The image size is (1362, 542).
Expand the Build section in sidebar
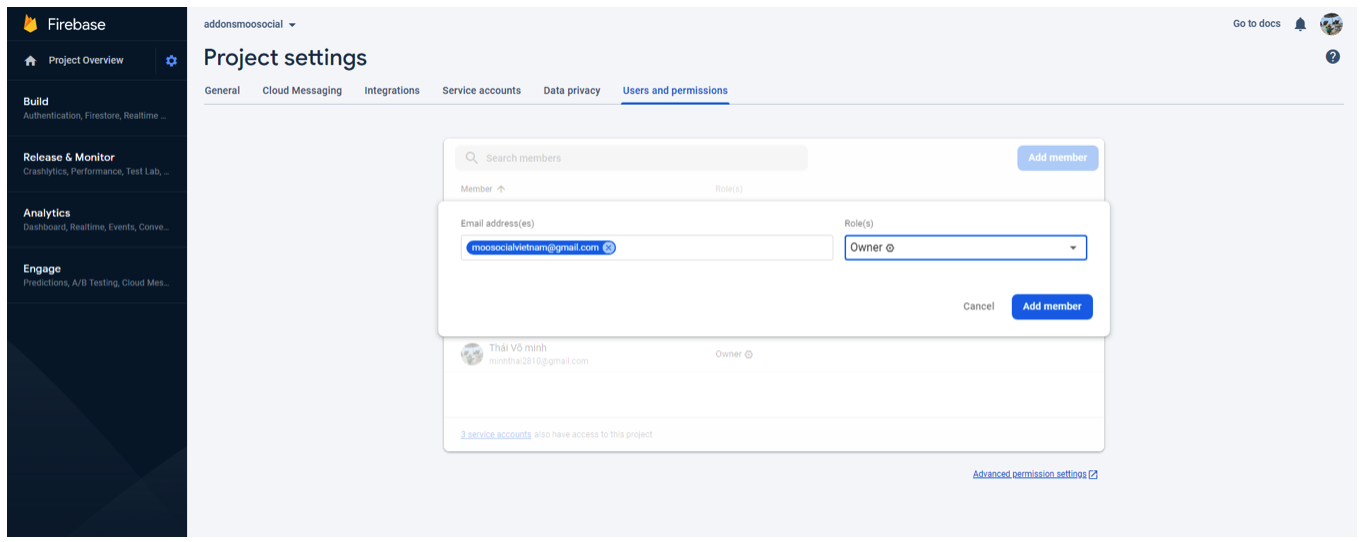(x=97, y=108)
